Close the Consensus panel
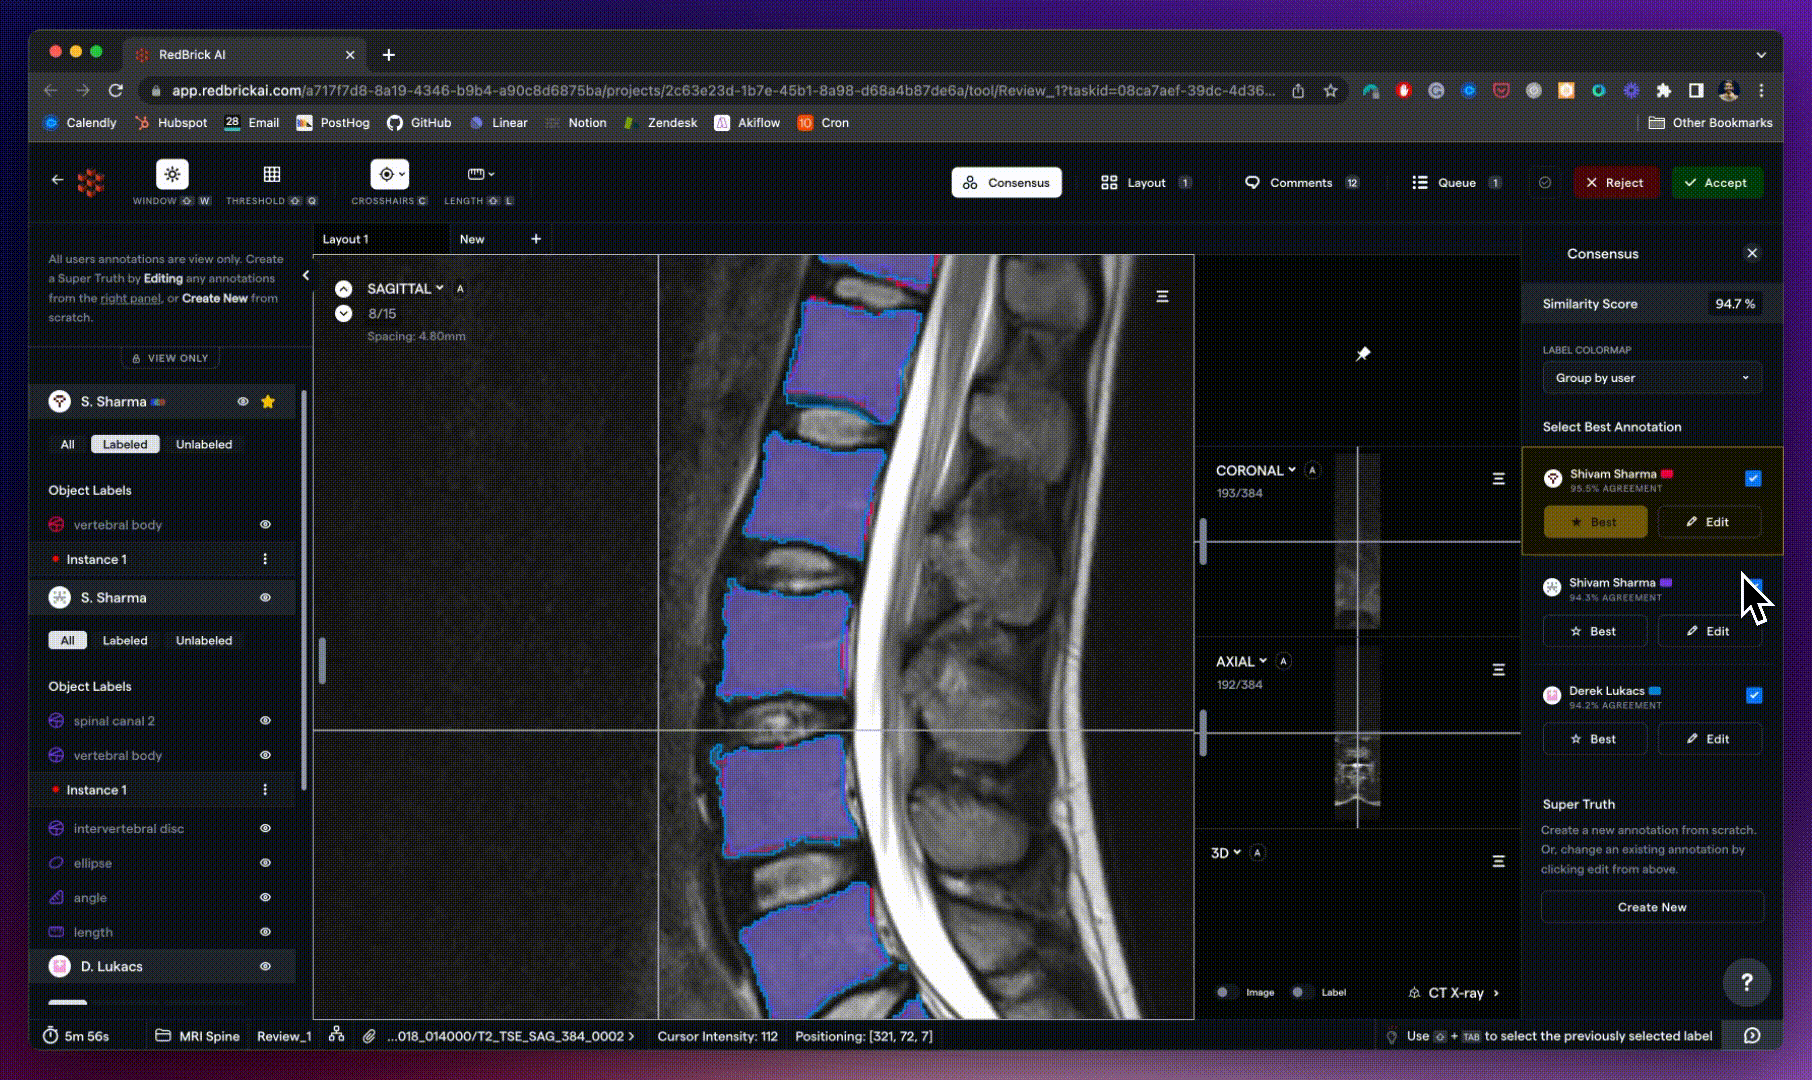The height and width of the screenshot is (1080, 1812). pyautogui.click(x=1752, y=254)
